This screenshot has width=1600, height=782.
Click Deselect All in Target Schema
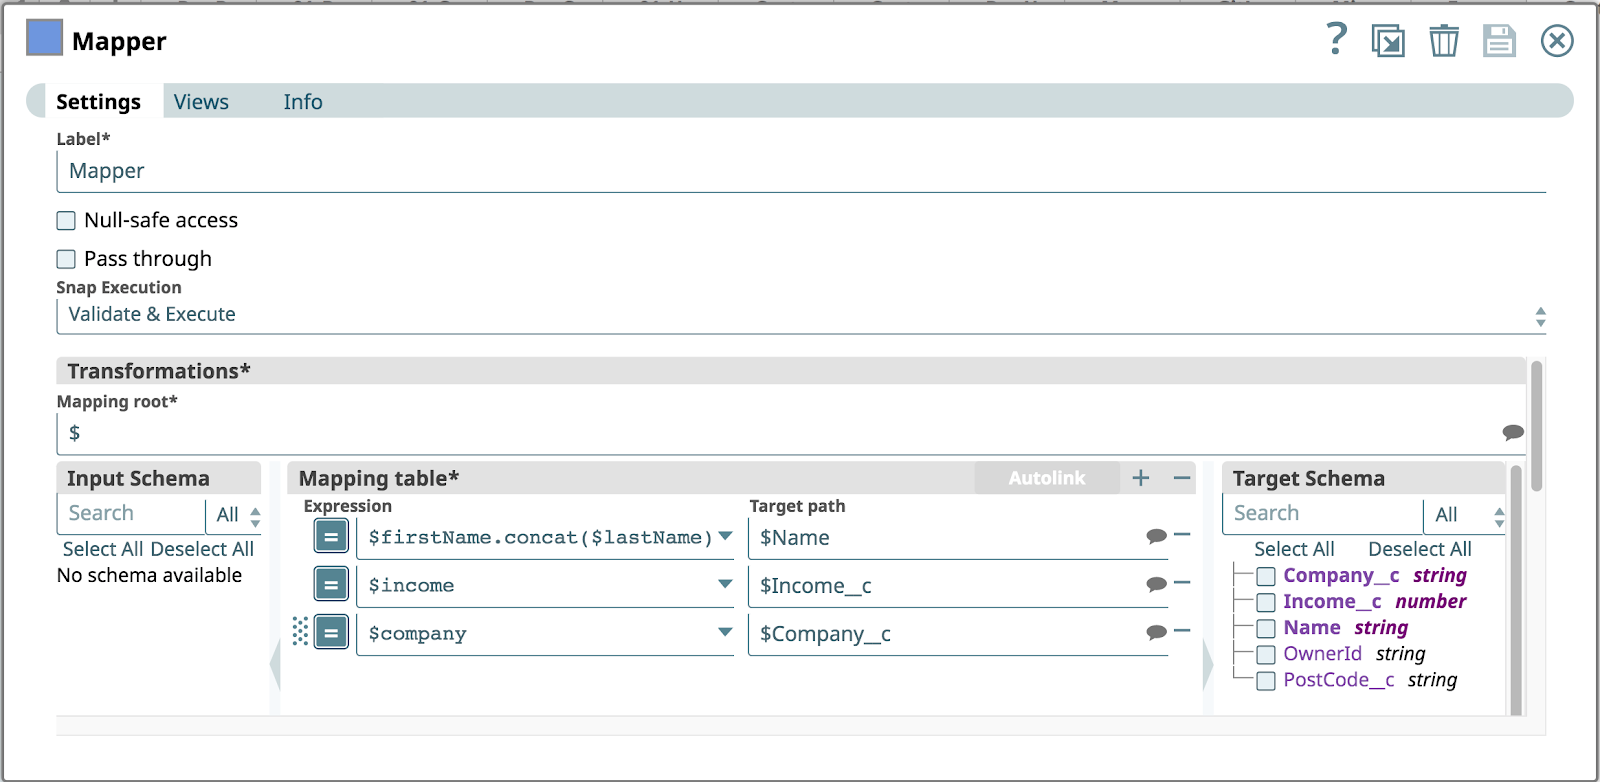pyautogui.click(x=1420, y=549)
